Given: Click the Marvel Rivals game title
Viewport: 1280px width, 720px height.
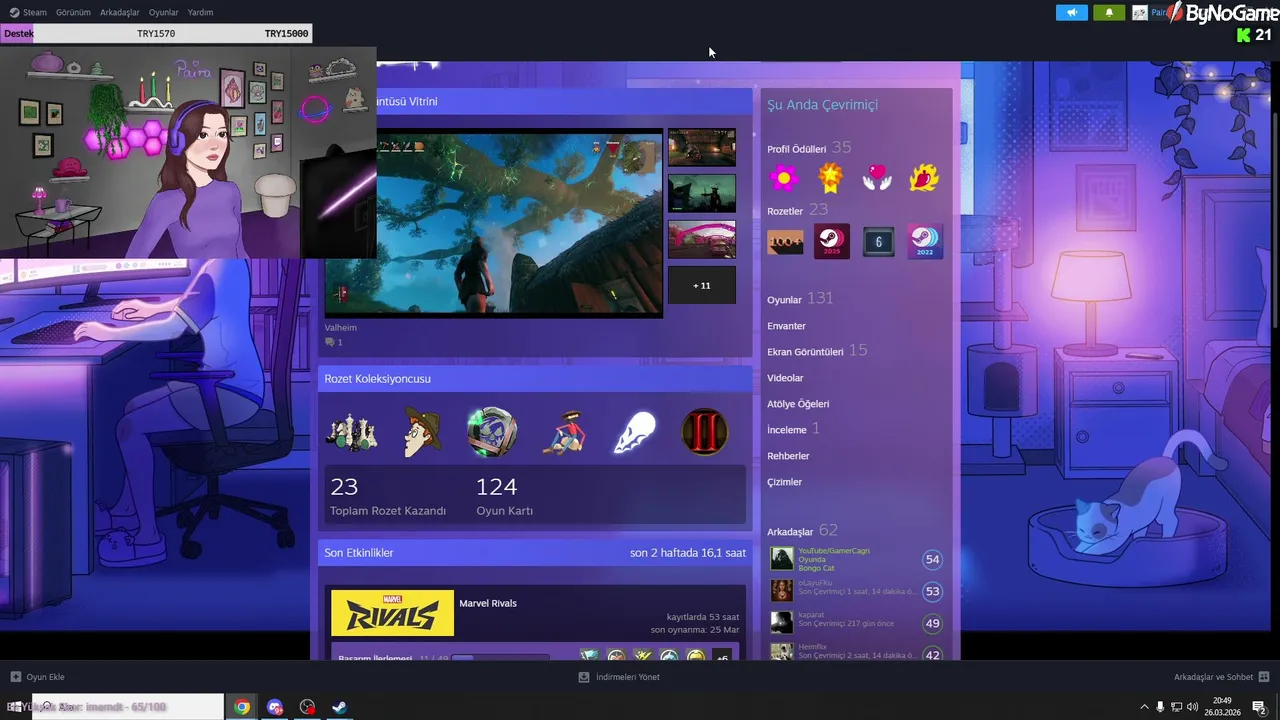Looking at the screenshot, I should (x=488, y=603).
